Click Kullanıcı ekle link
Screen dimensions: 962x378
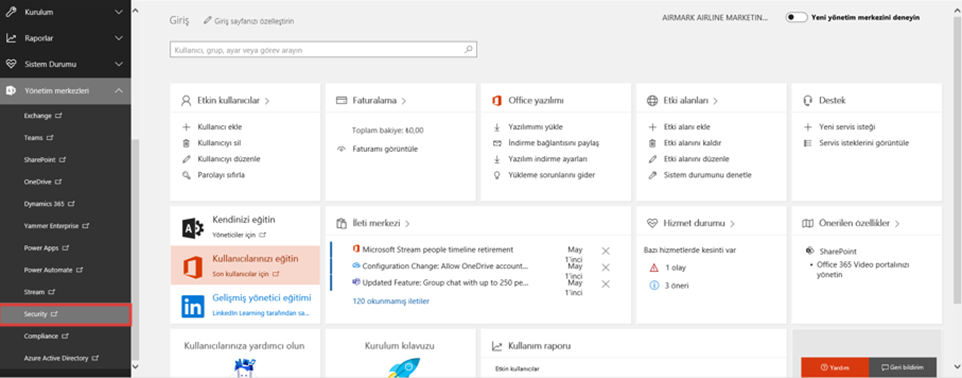pyautogui.click(x=220, y=127)
